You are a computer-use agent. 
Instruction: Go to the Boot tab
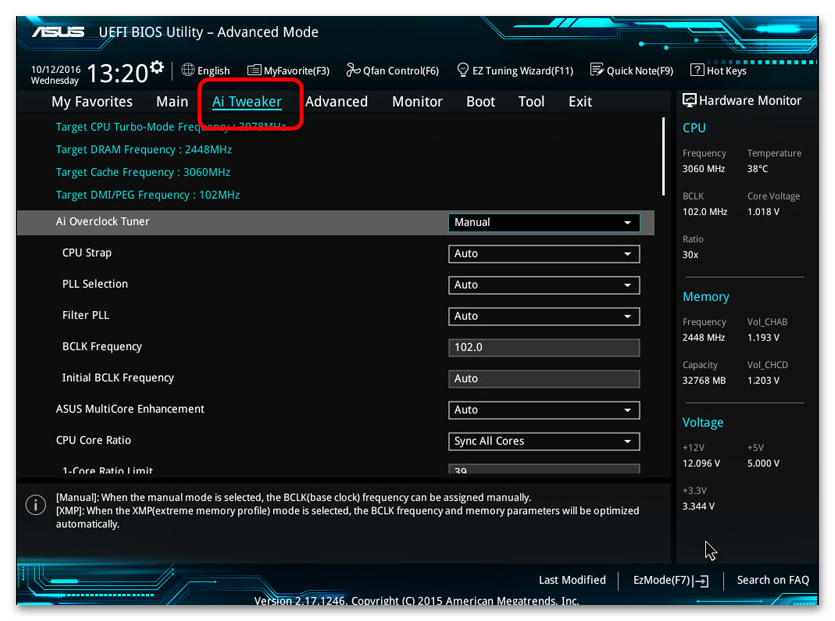[x=480, y=102]
